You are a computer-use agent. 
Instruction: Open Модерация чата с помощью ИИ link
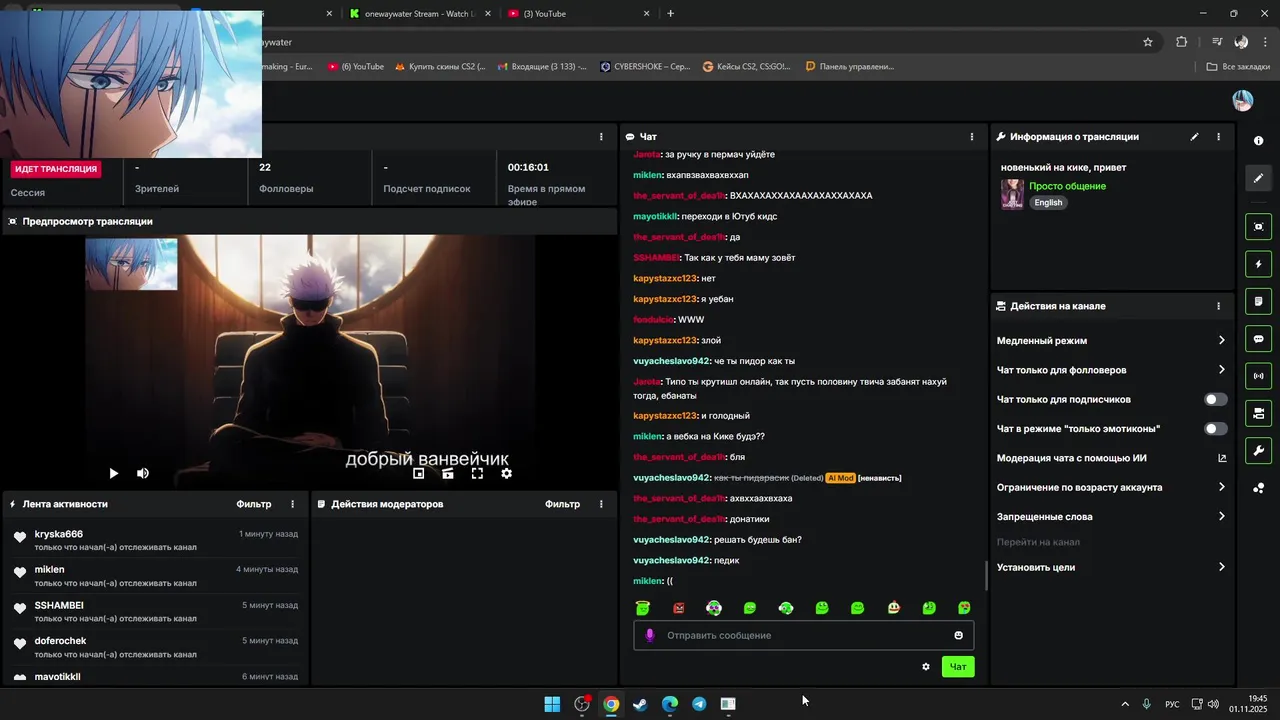pyautogui.click(x=1111, y=458)
